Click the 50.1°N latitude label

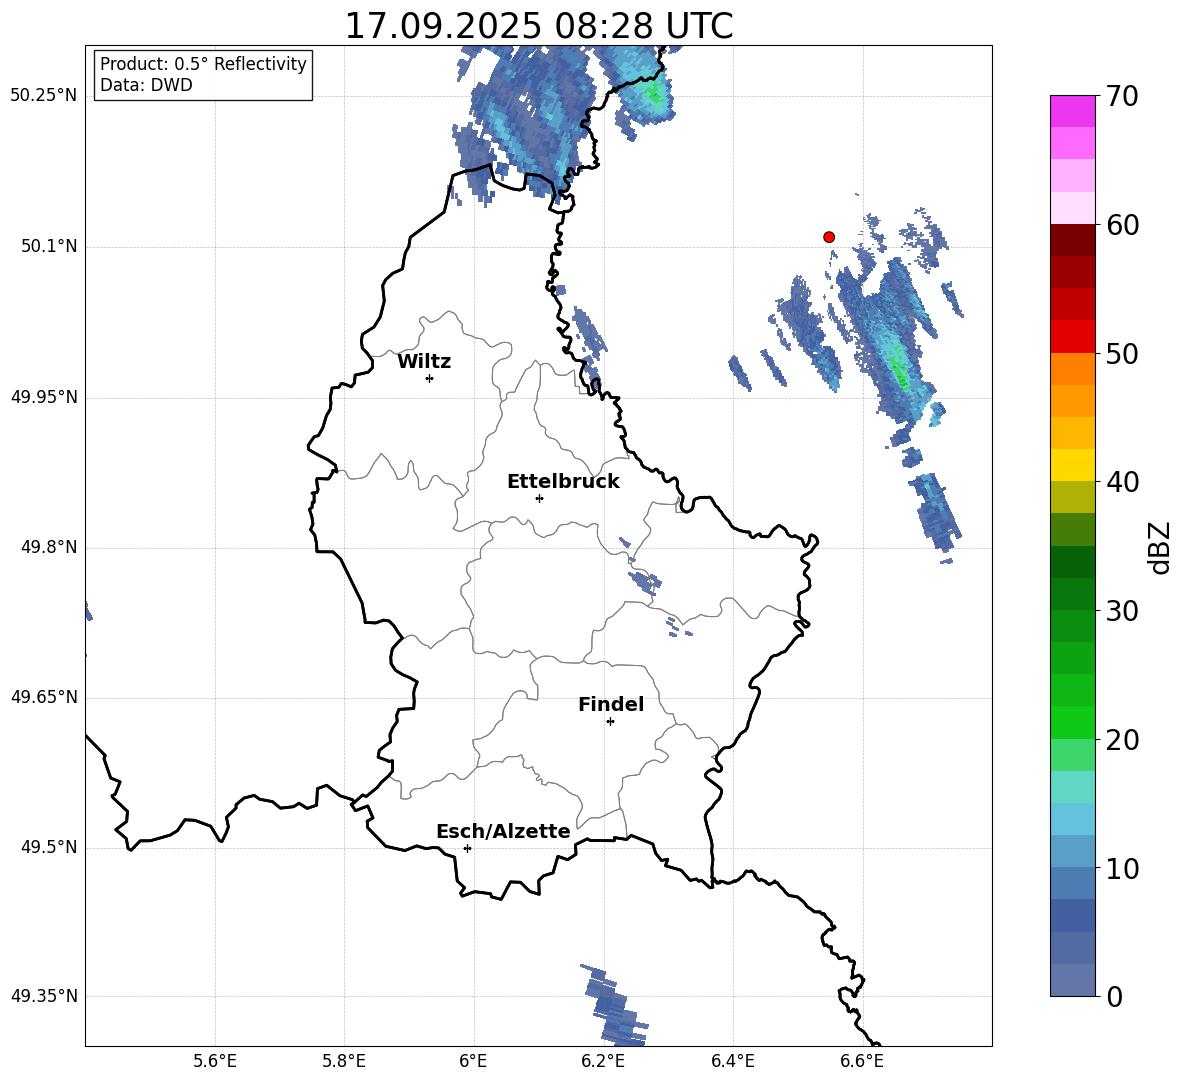(x=49, y=247)
